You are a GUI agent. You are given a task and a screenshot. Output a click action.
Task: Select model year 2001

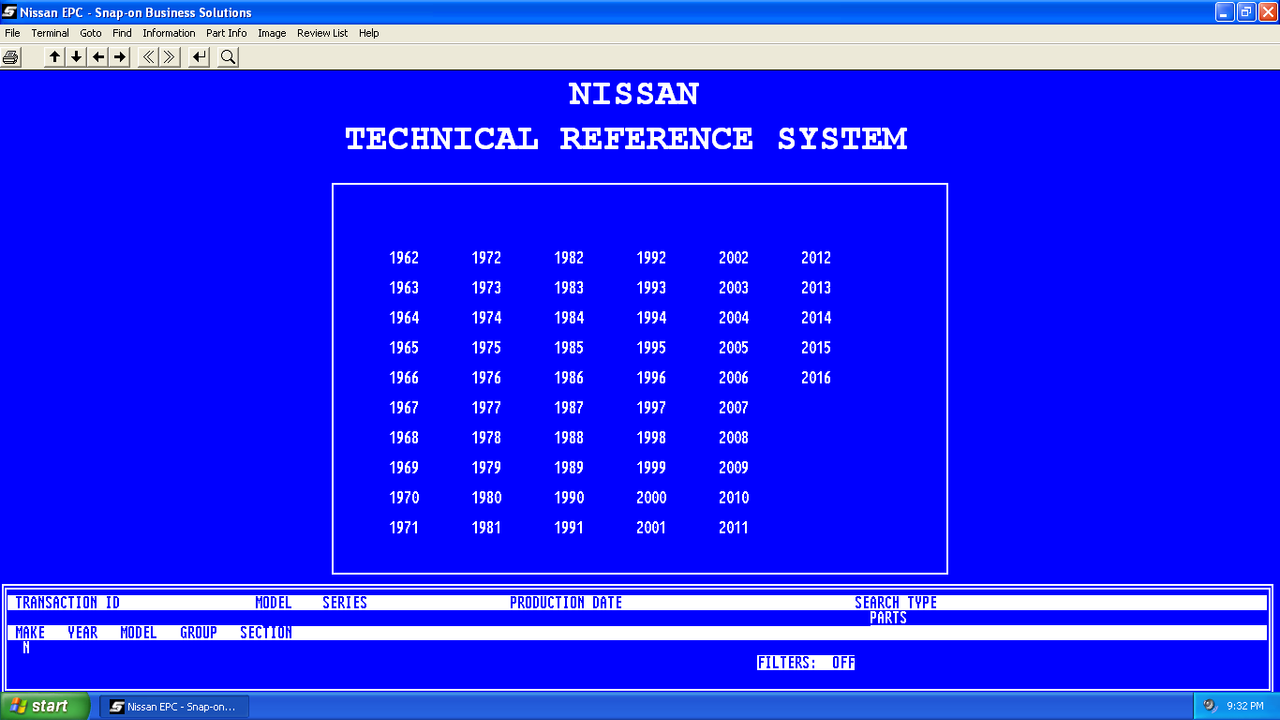651,528
